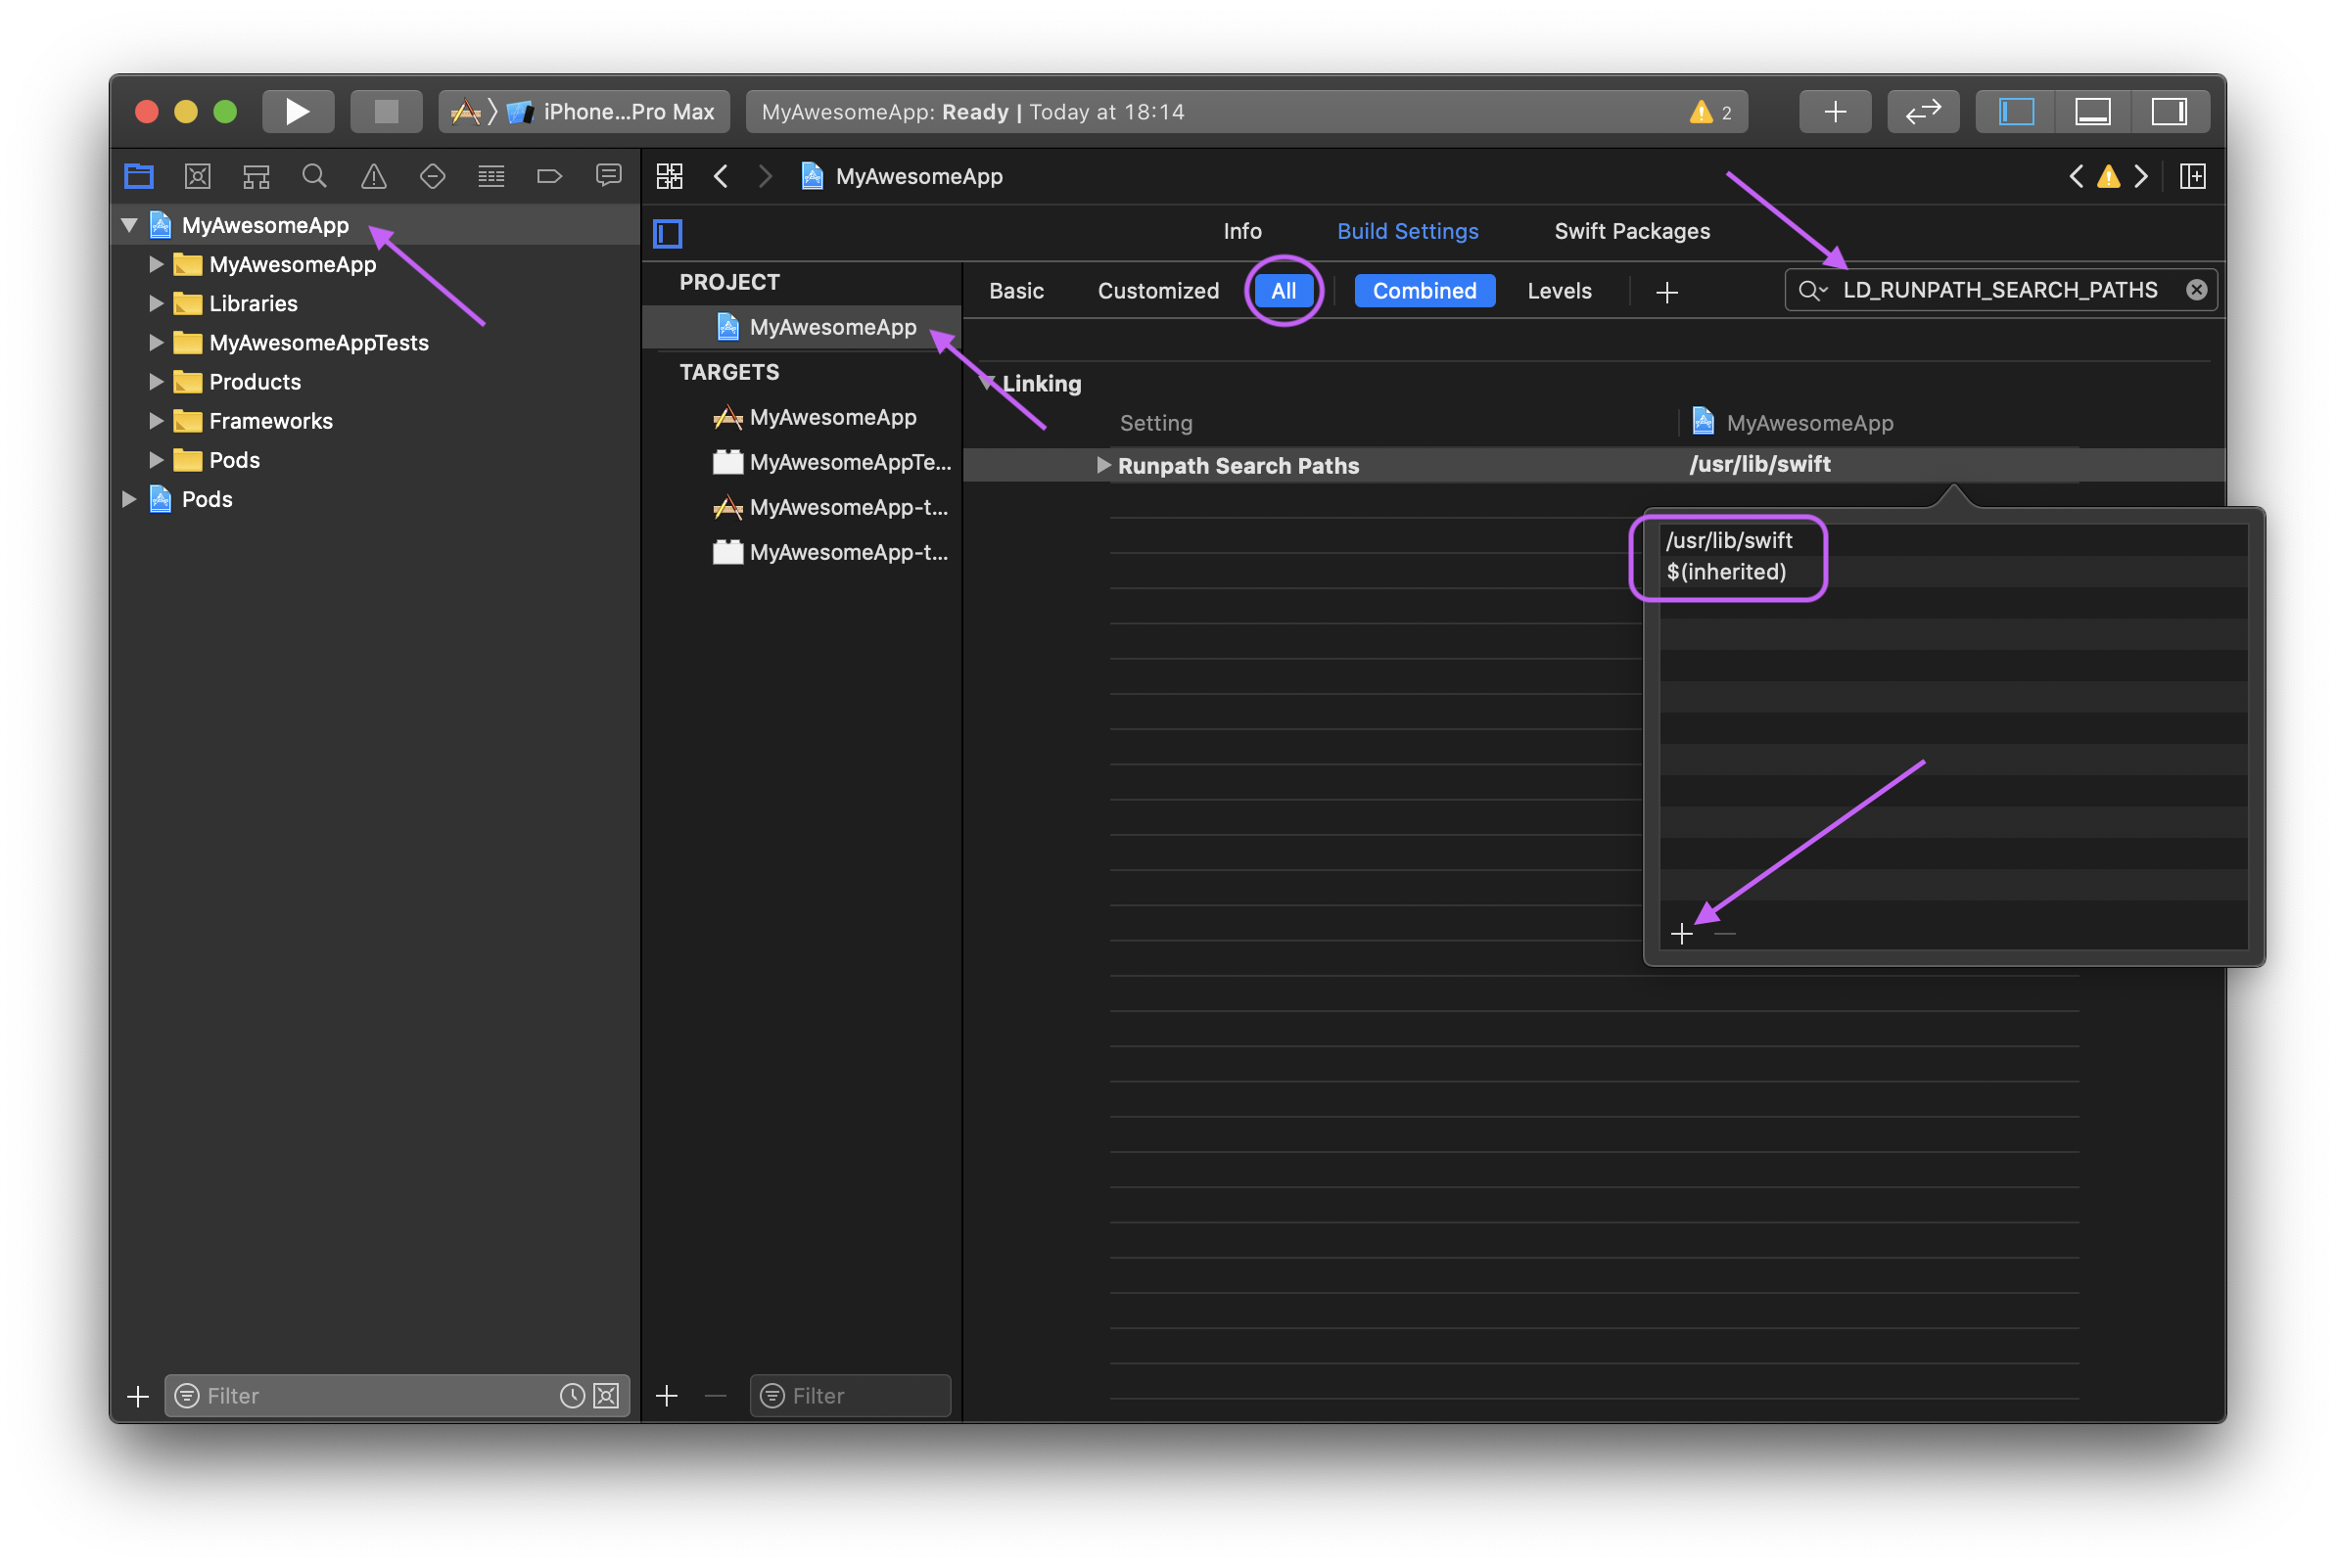Image resolution: width=2336 pixels, height=1568 pixels.
Task: Click the Run (play) button
Action: [297, 111]
